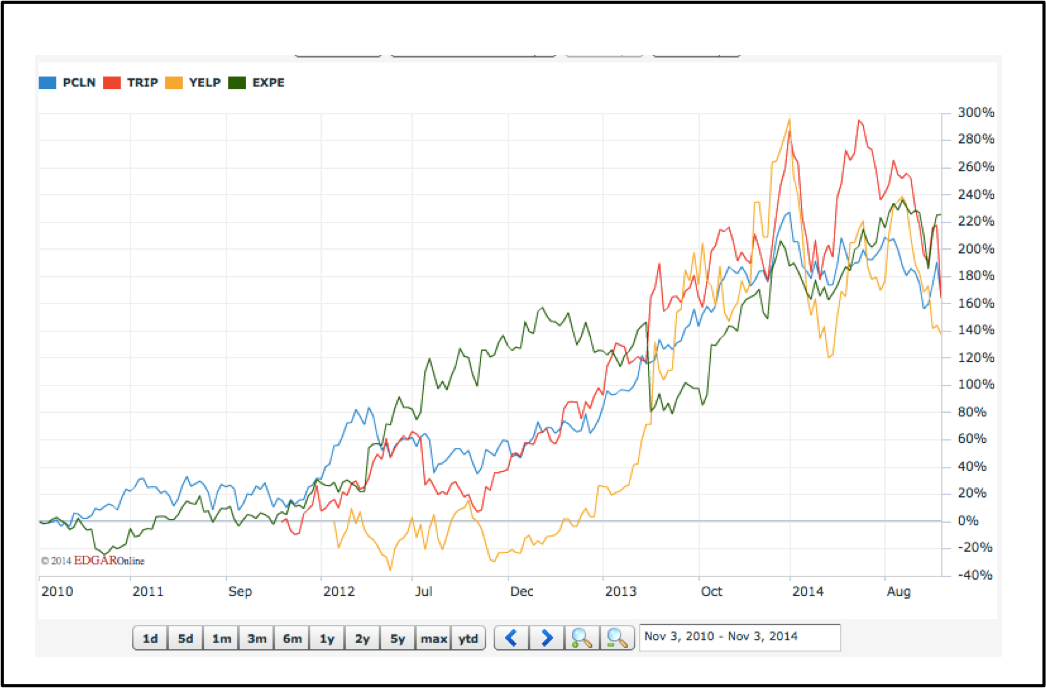Click the Jul x-axis label
Viewport: 1046px width, 688px height.
pyautogui.click(x=424, y=592)
